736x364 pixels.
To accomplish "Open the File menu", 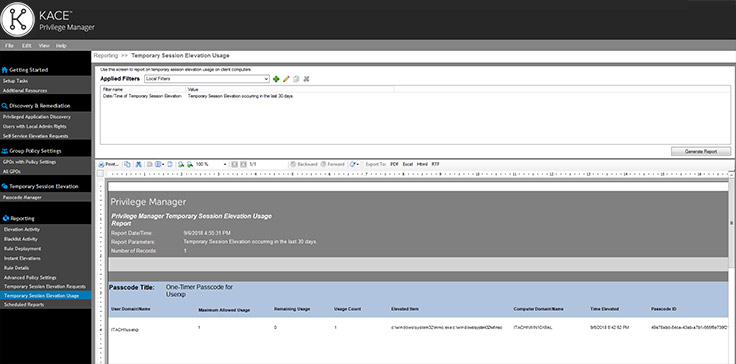I will click(x=9, y=46).
